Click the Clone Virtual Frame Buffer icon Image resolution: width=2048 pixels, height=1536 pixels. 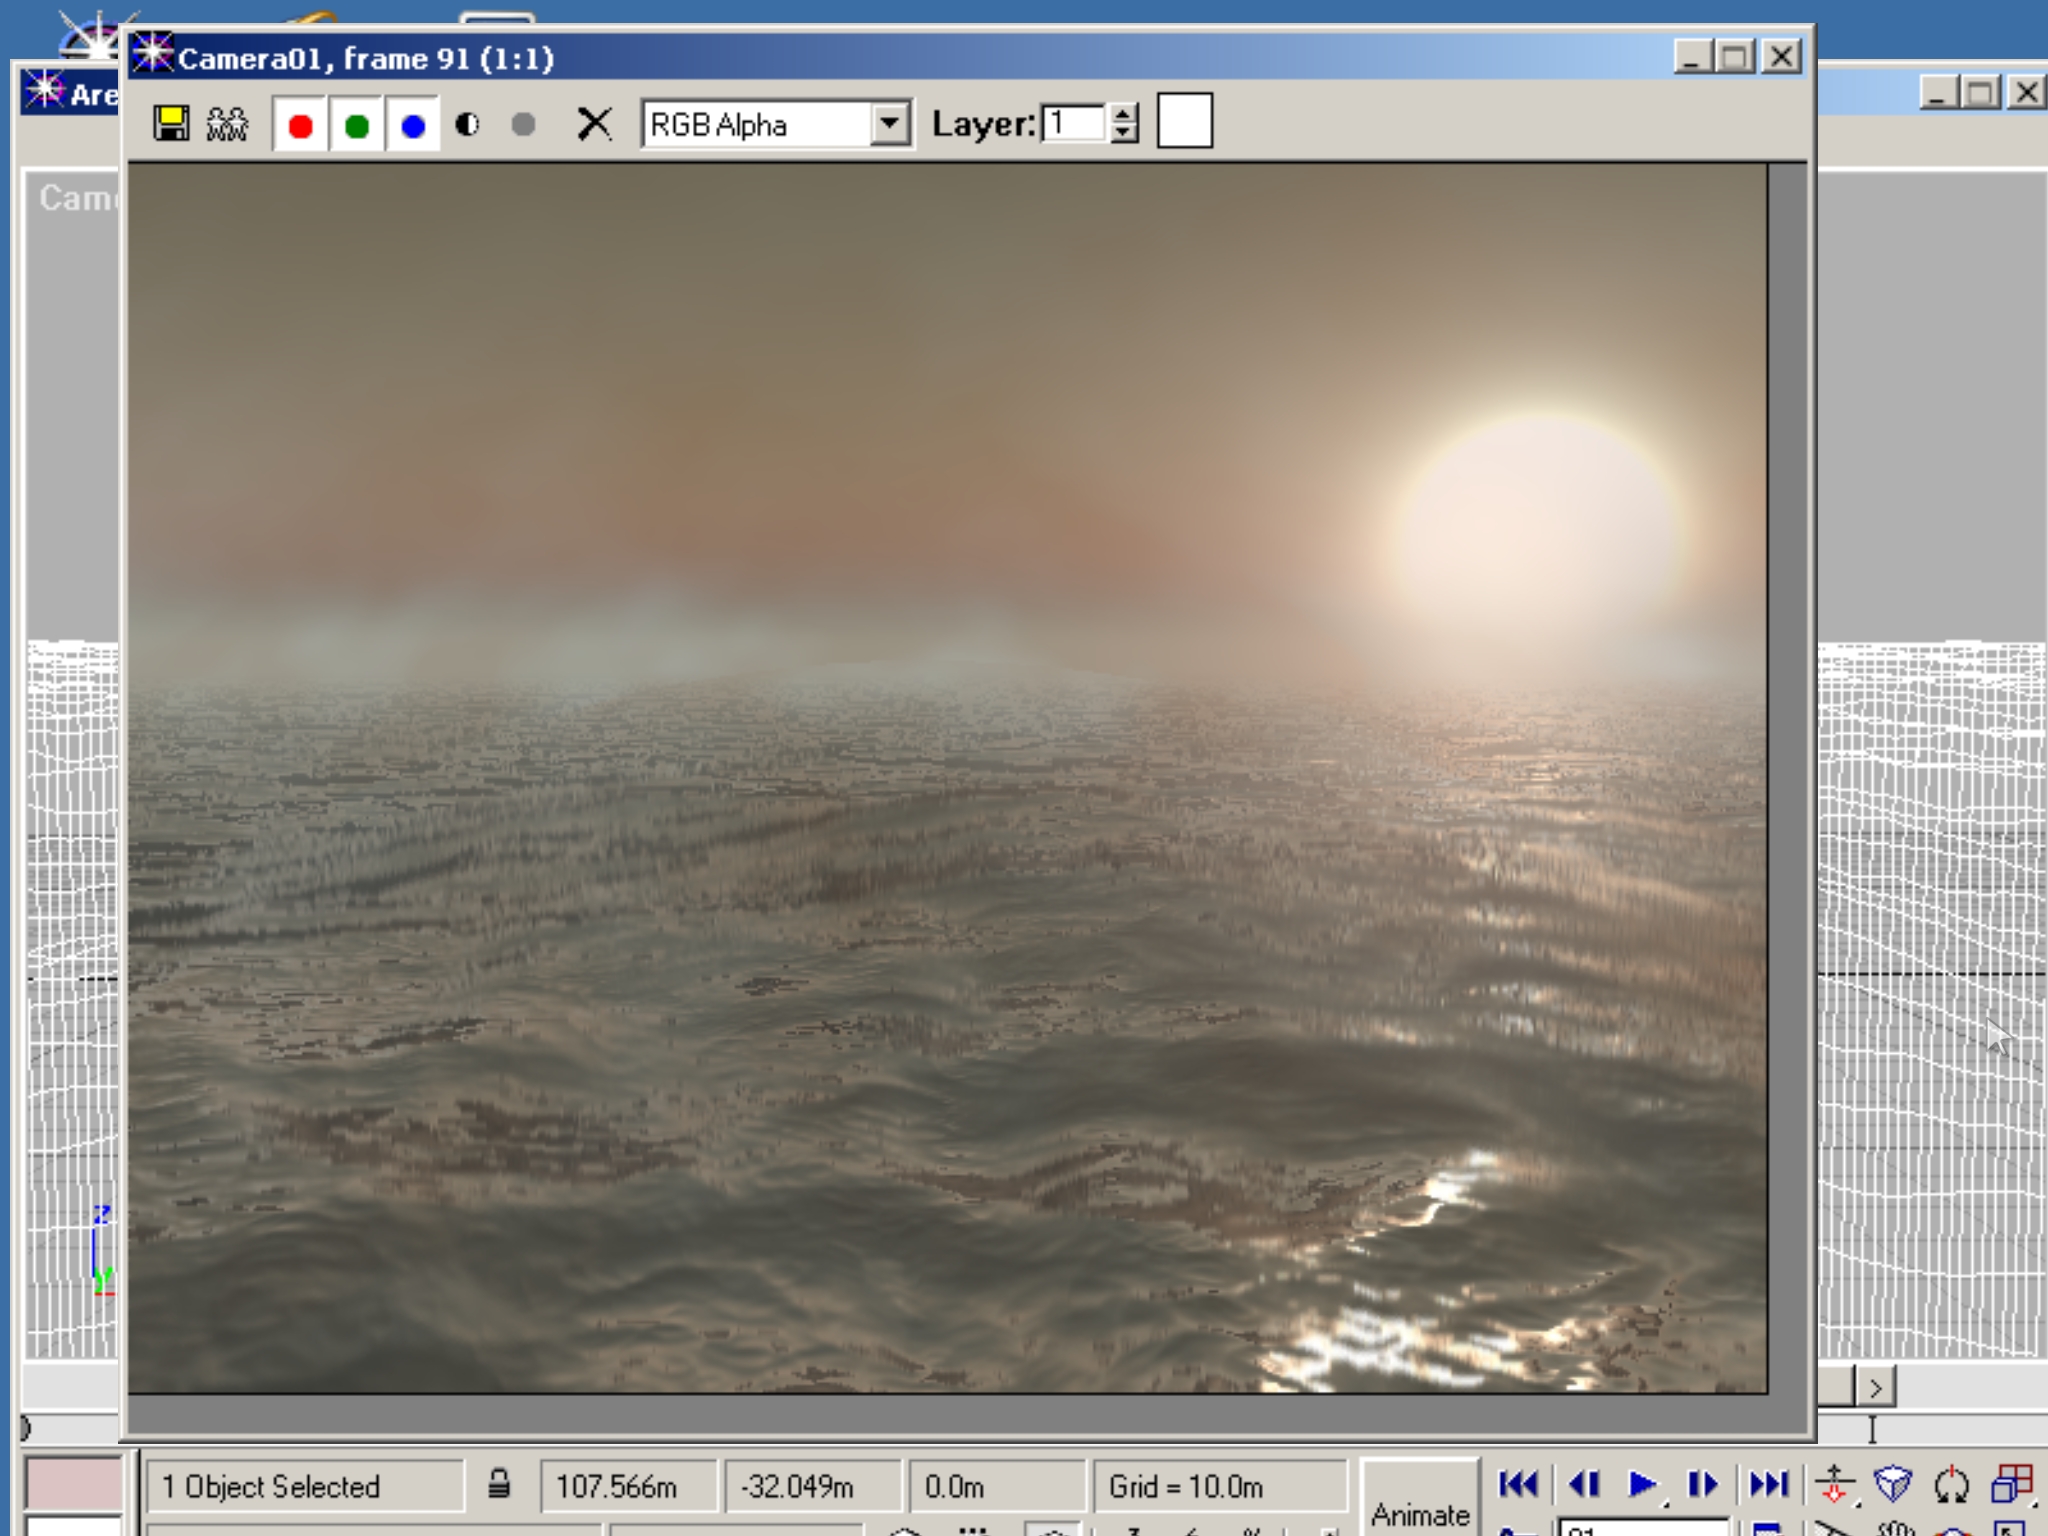[x=227, y=124]
